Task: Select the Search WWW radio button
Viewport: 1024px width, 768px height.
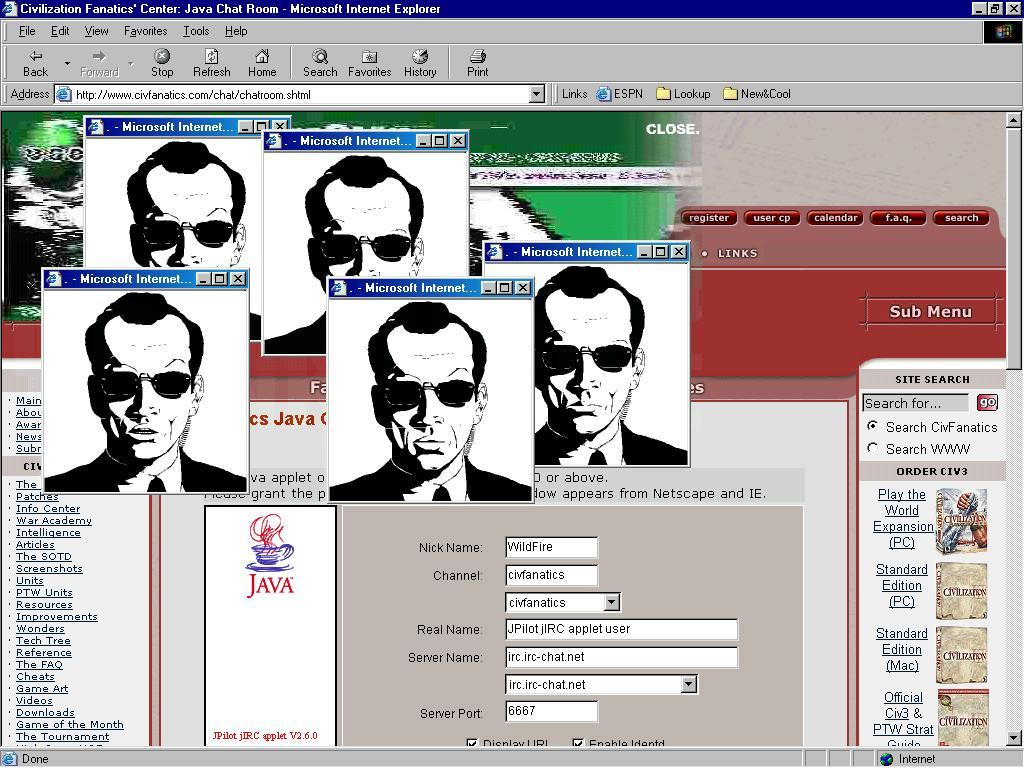Action: [x=872, y=448]
